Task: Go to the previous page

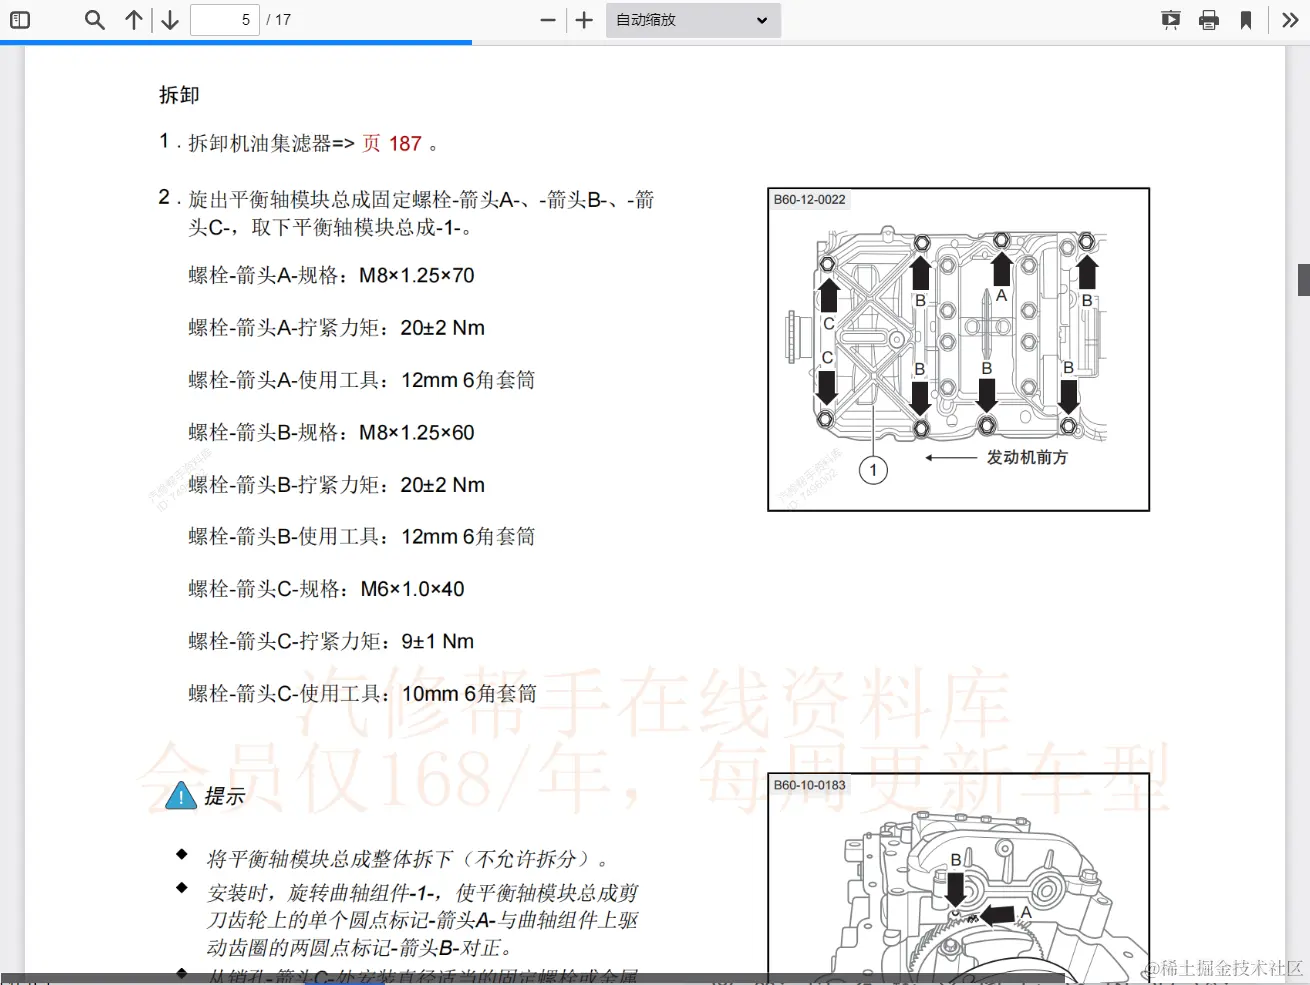Action: click(134, 19)
